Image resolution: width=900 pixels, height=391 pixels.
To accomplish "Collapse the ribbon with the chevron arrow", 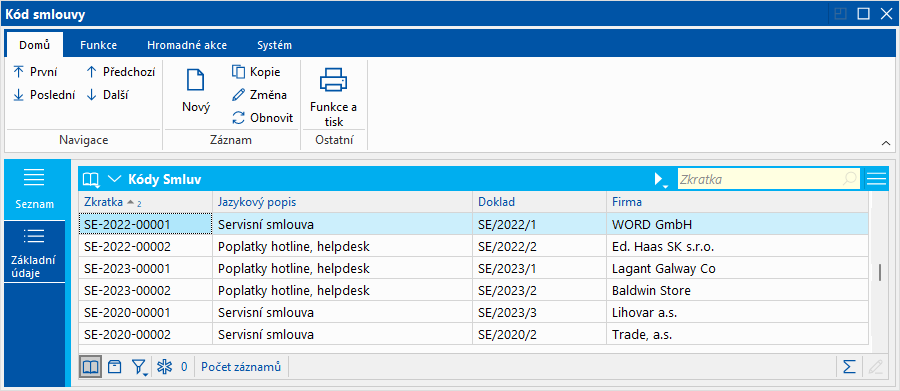I will tap(886, 144).
